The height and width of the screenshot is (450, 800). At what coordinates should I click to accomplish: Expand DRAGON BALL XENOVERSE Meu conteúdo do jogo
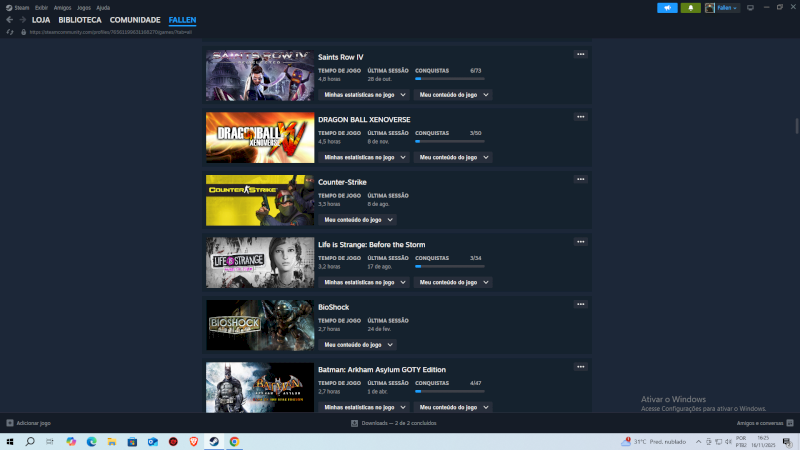[453, 157]
